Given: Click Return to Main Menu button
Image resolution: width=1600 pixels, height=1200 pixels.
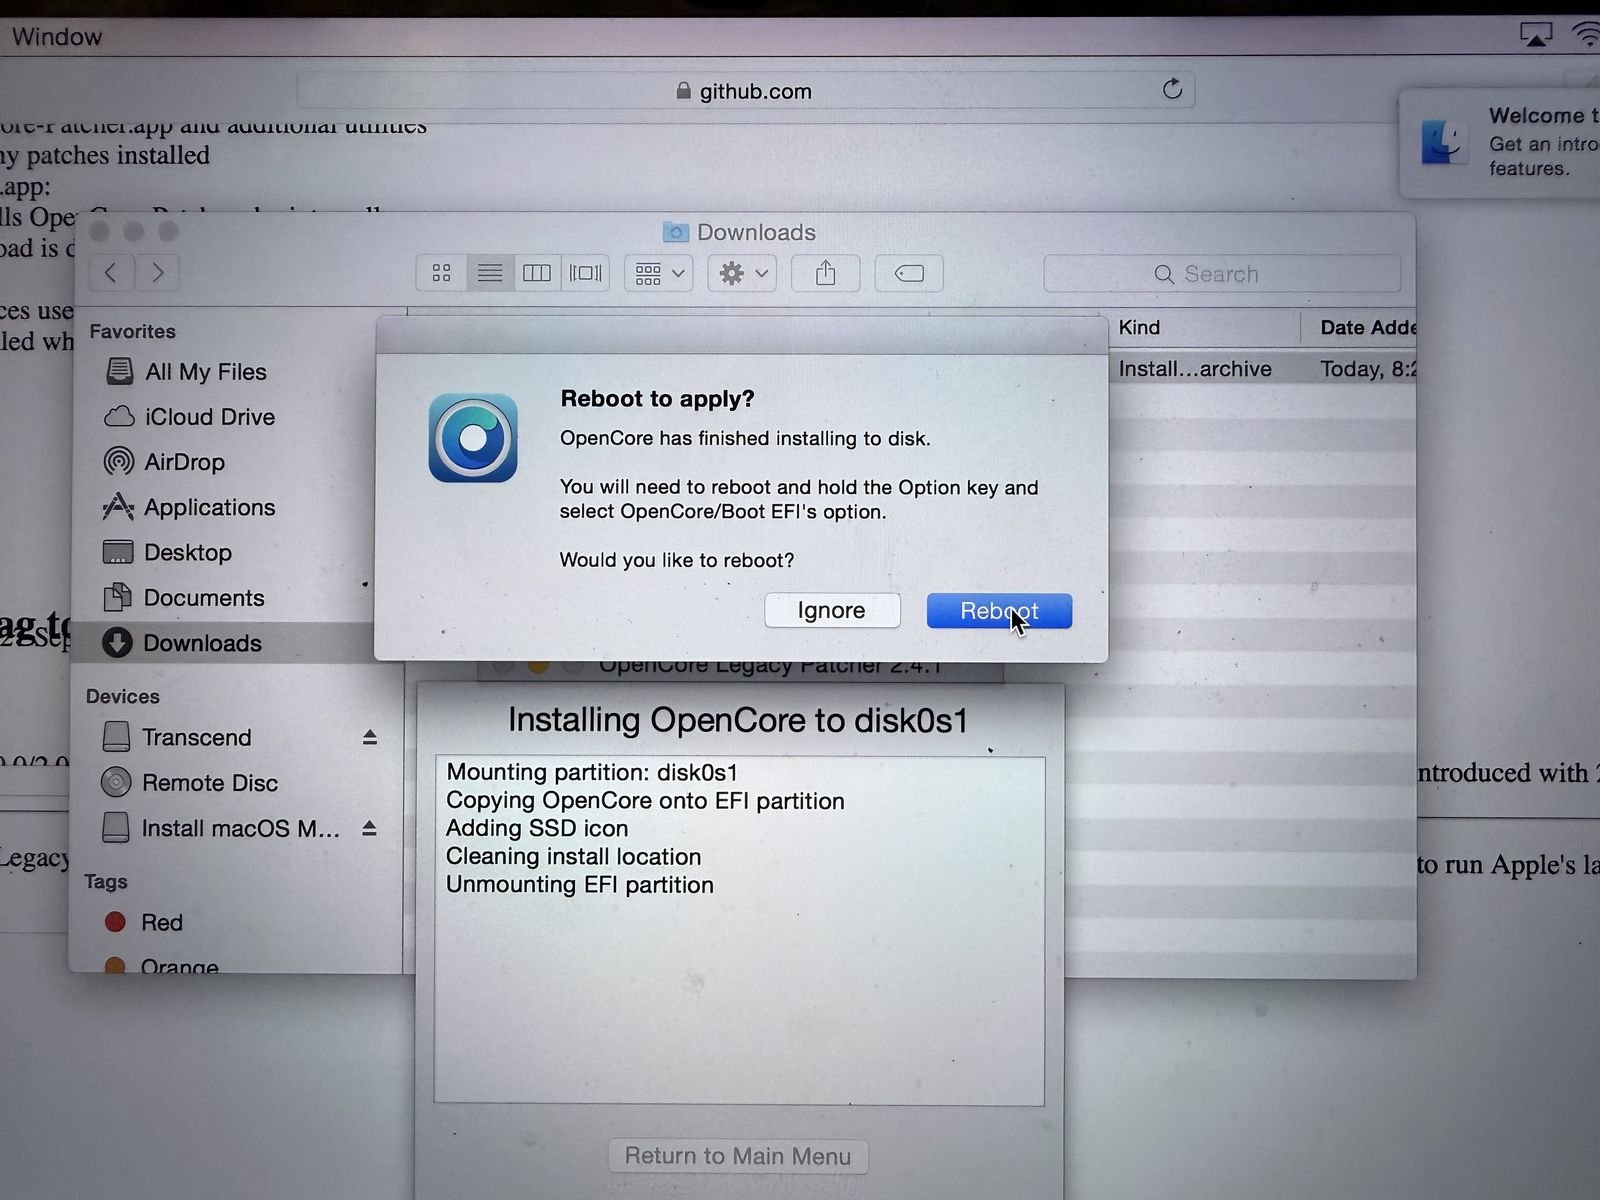Looking at the screenshot, I should click(x=738, y=1156).
